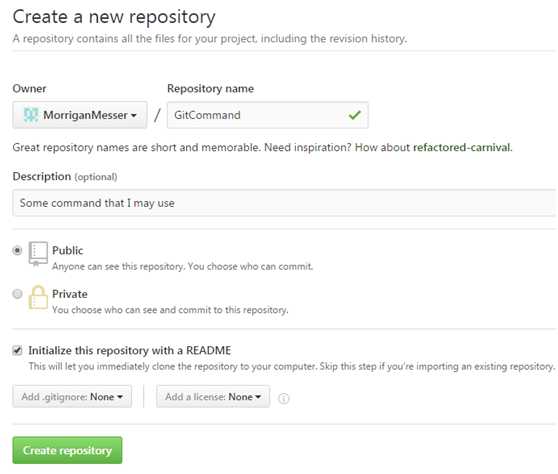Click the Private option label
This screenshot has width=558, height=474.
tap(70, 294)
